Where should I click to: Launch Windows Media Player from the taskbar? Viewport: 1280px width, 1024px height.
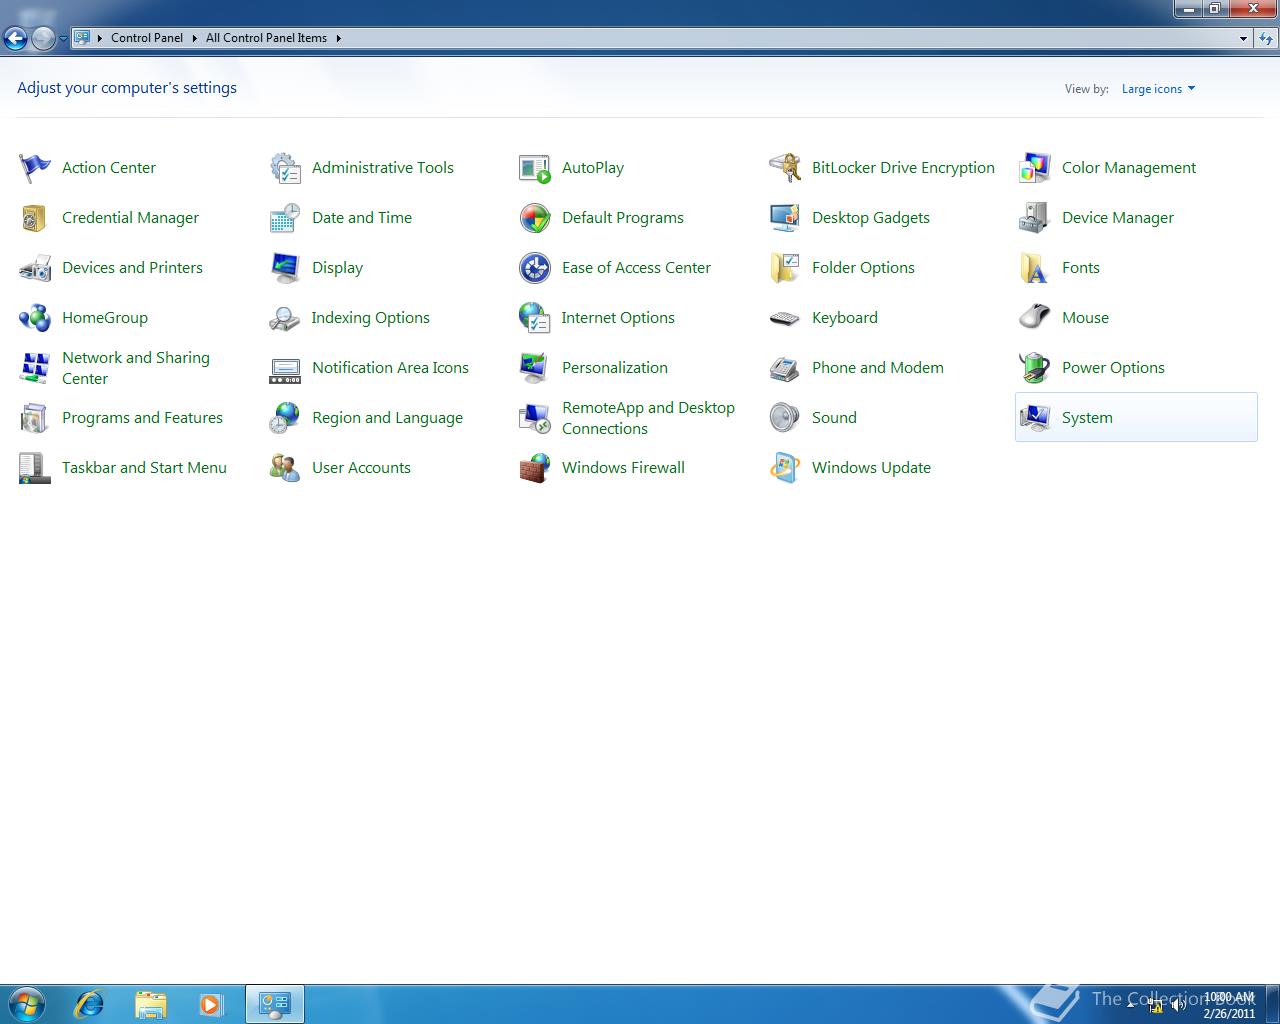click(x=211, y=1003)
